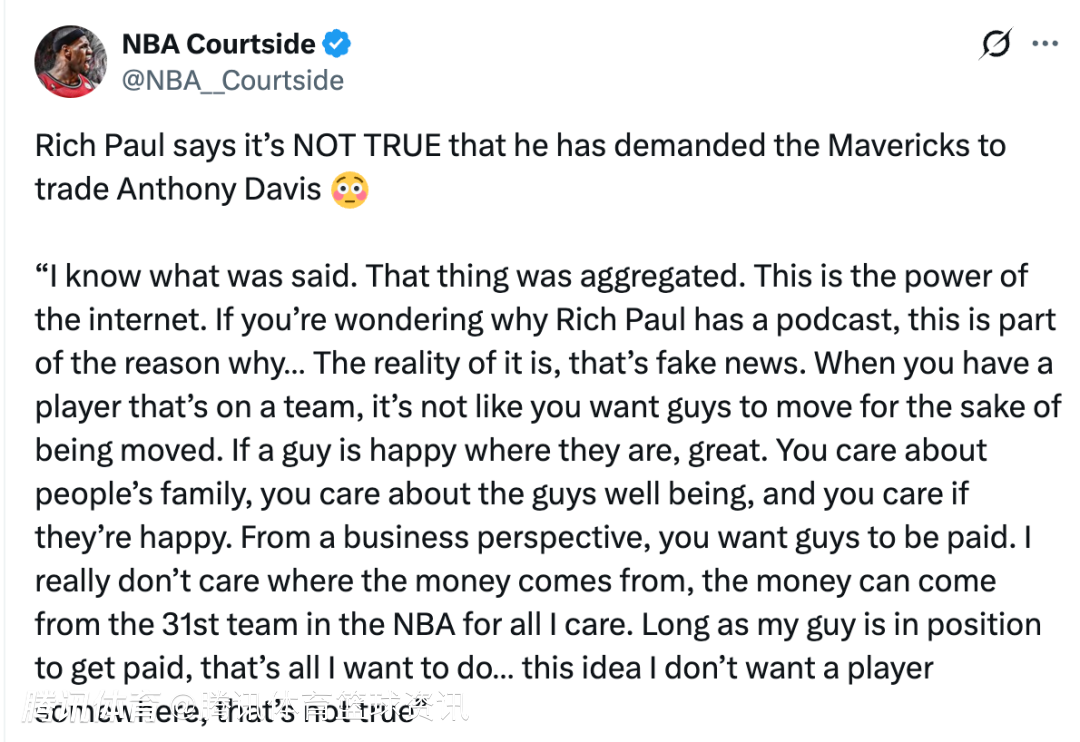1080x742 pixels.
Task: Click the blue verified badge icon
Action: click(336, 44)
